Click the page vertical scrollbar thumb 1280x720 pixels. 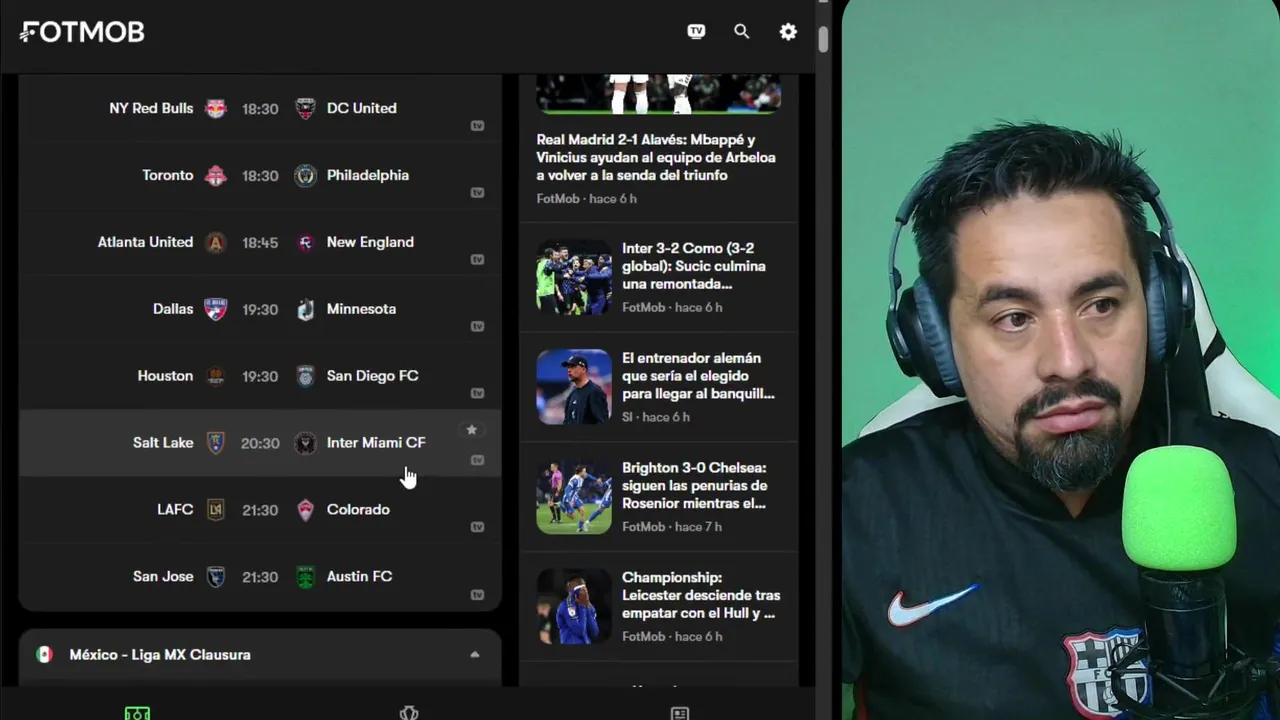823,39
